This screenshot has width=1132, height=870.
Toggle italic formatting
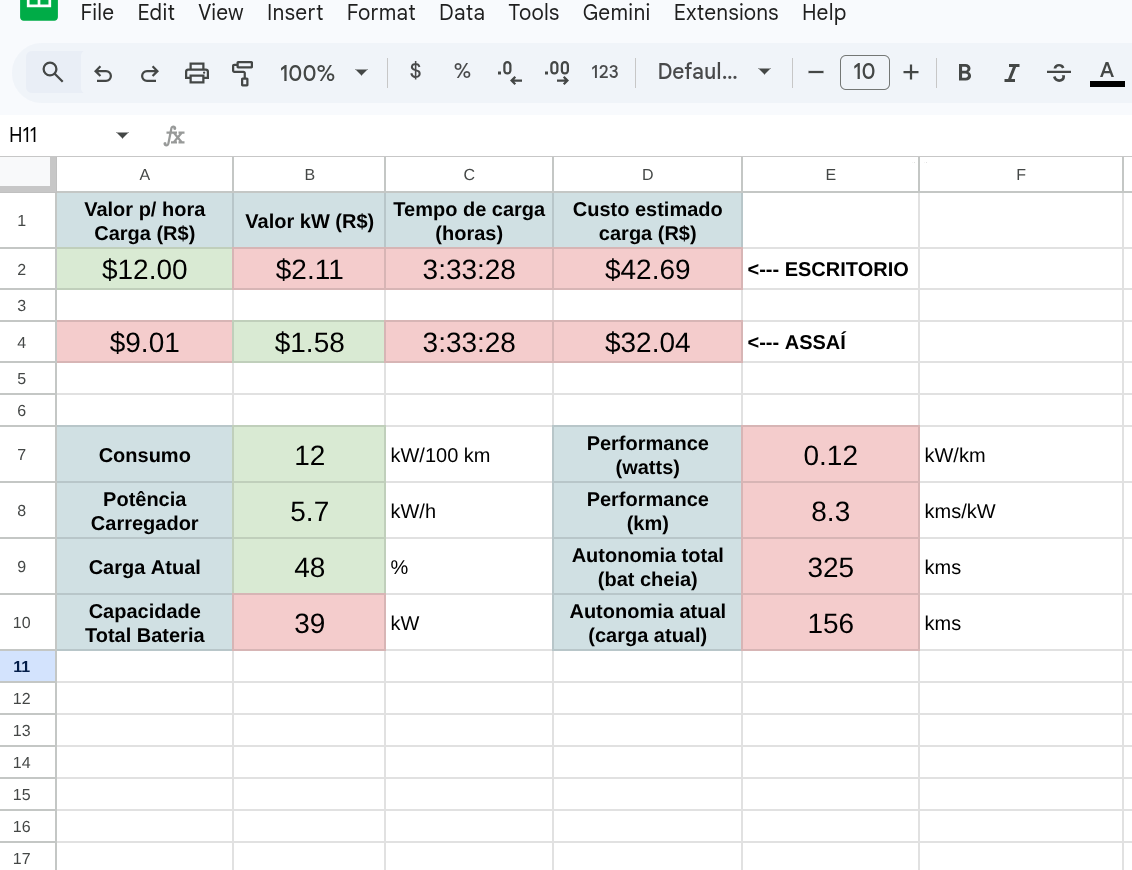1012,72
